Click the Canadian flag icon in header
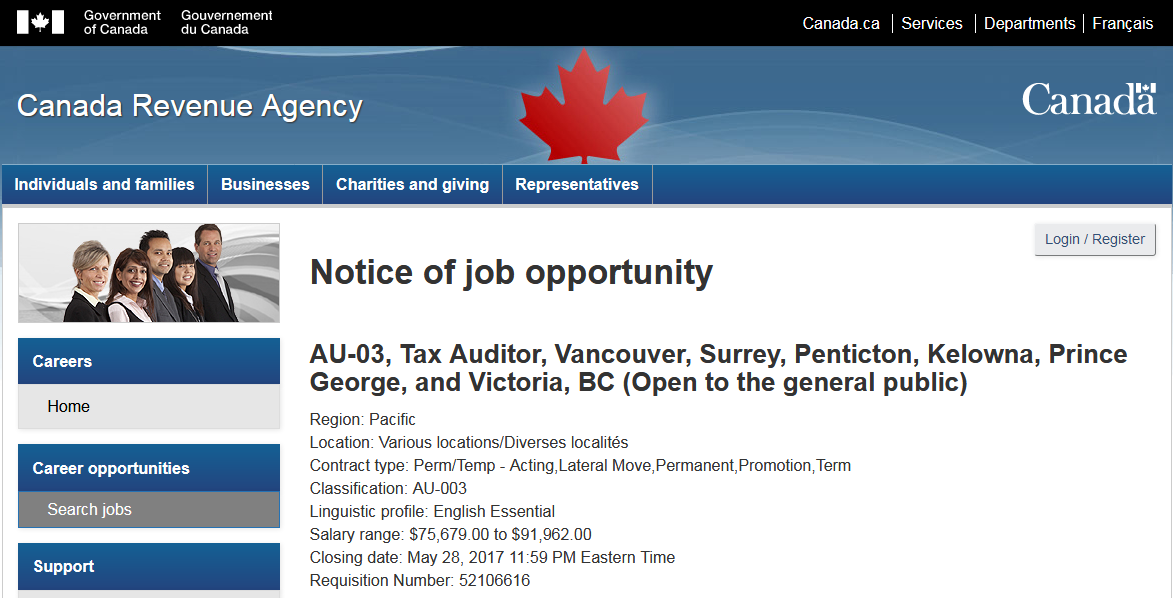Viewport: 1173px width, 598px height. click(40, 22)
